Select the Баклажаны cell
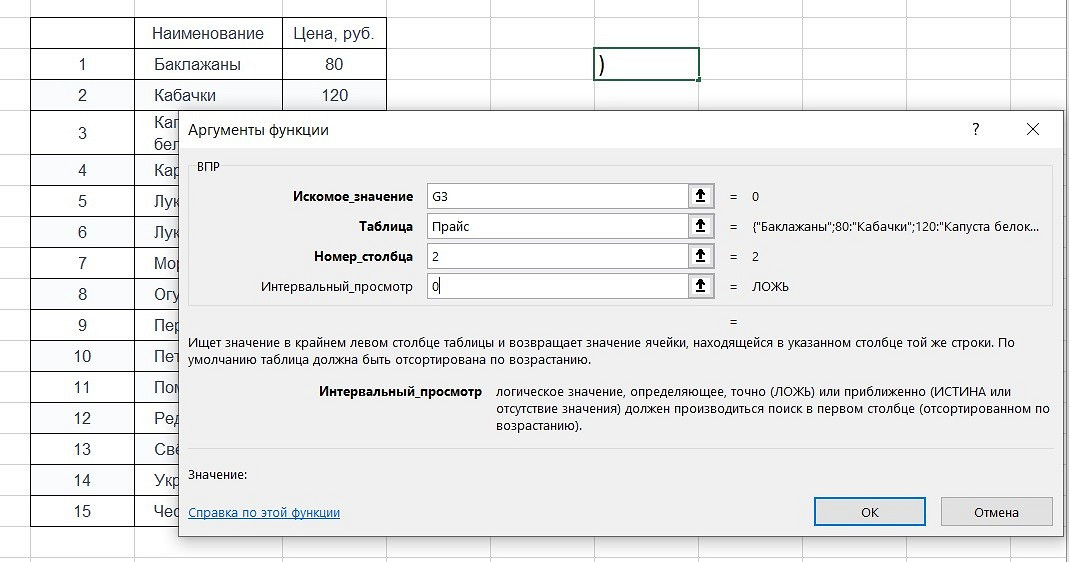1069x562 pixels. tap(208, 64)
